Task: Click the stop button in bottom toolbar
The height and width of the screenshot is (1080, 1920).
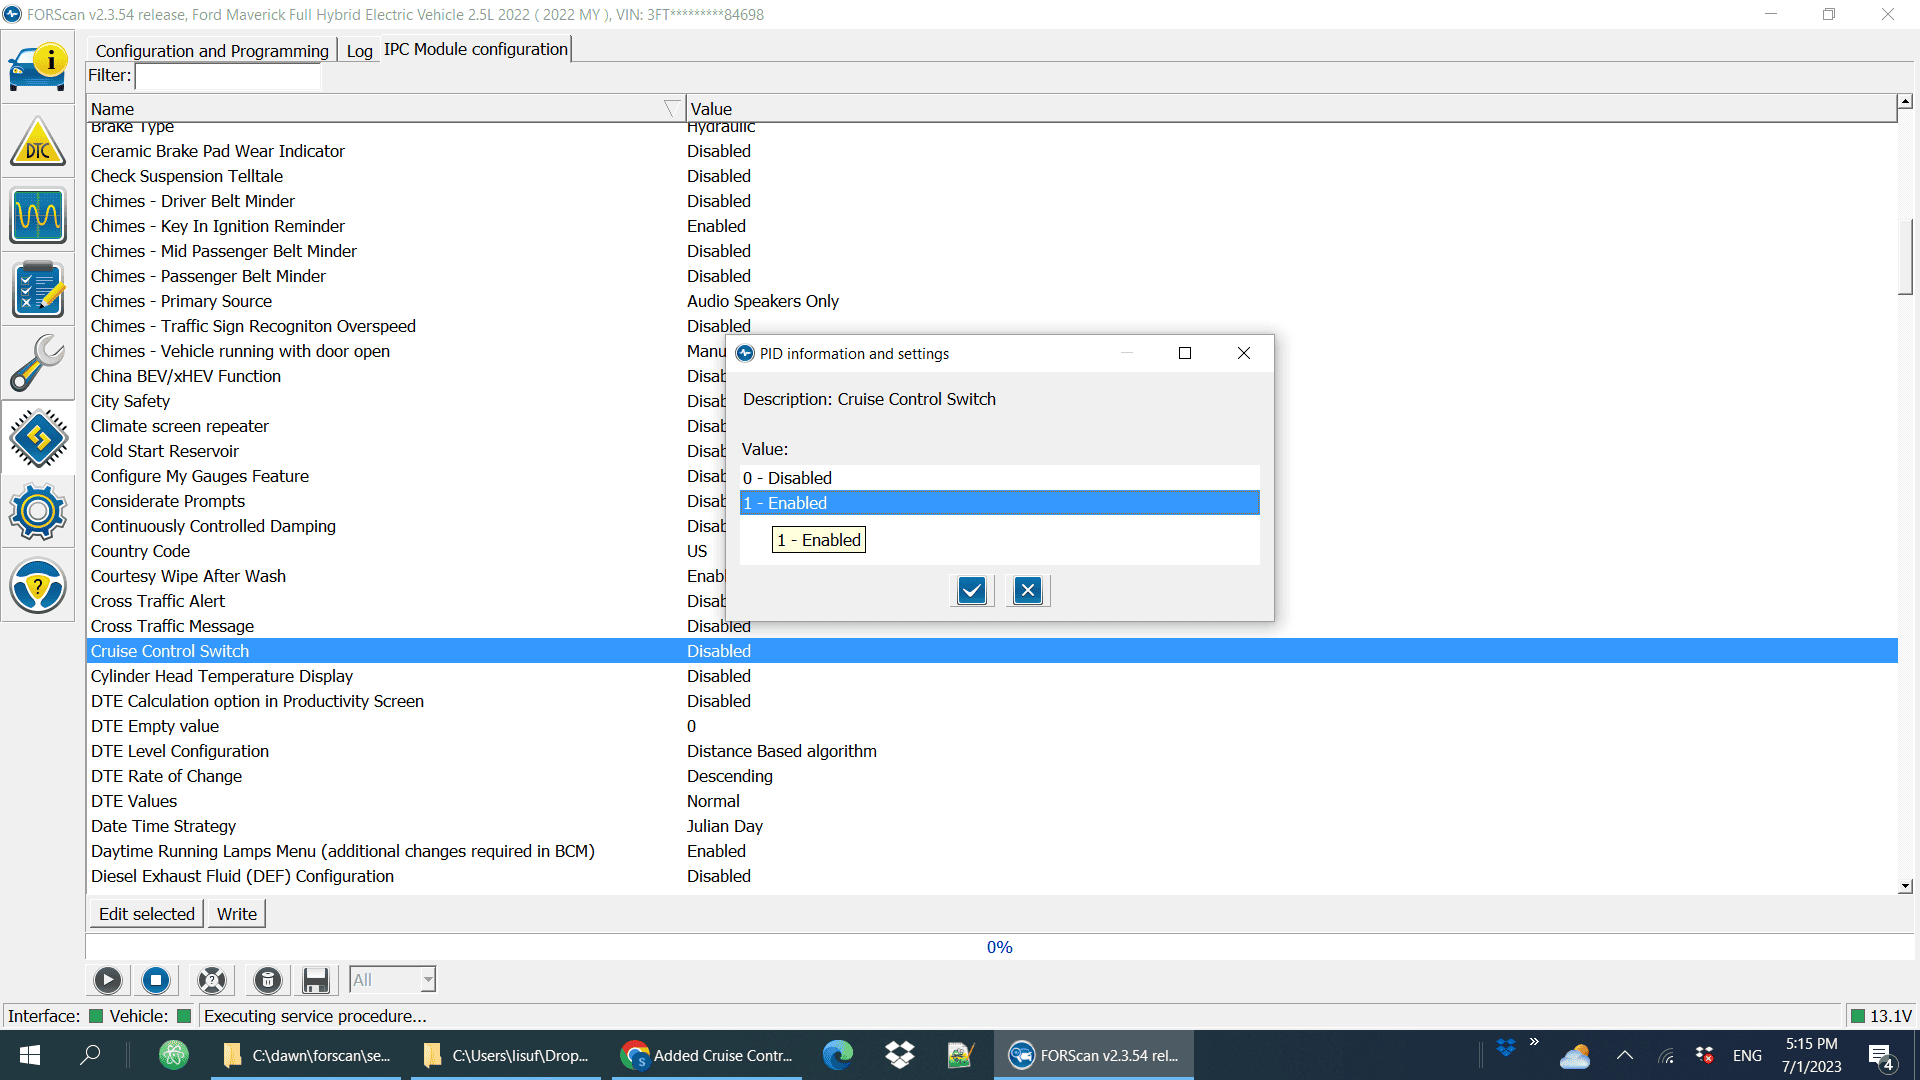Action: (x=156, y=980)
